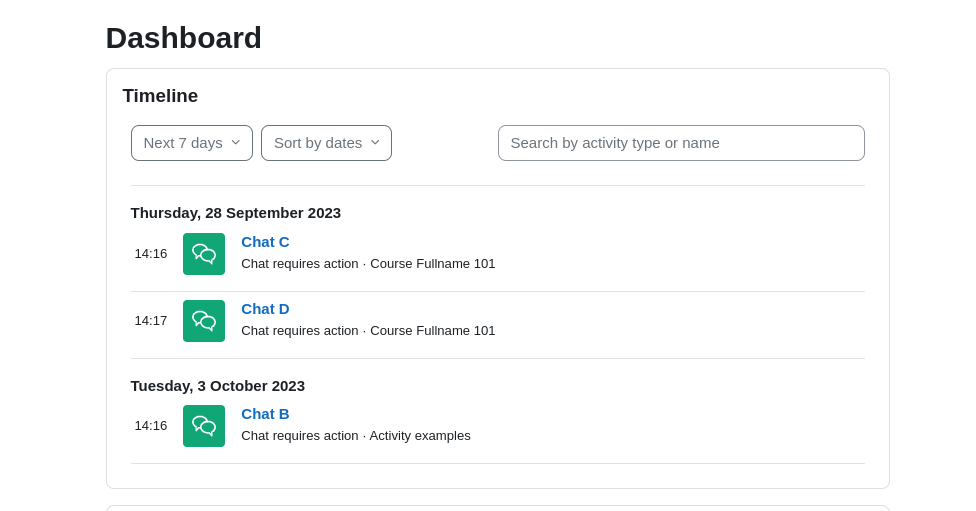Image resolution: width=976 pixels, height=511 pixels.
Task: Click the Activity examples description under Chat B
Action: (x=420, y=436)
